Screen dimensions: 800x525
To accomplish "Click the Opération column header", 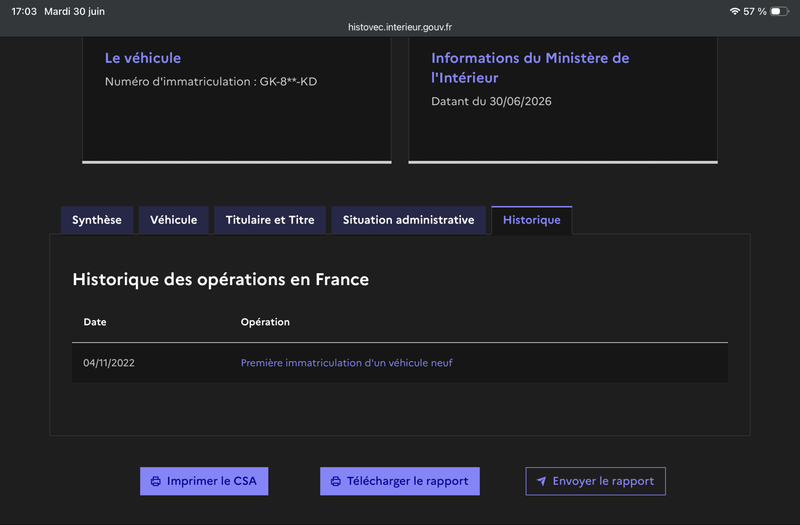I will point(265,322).
